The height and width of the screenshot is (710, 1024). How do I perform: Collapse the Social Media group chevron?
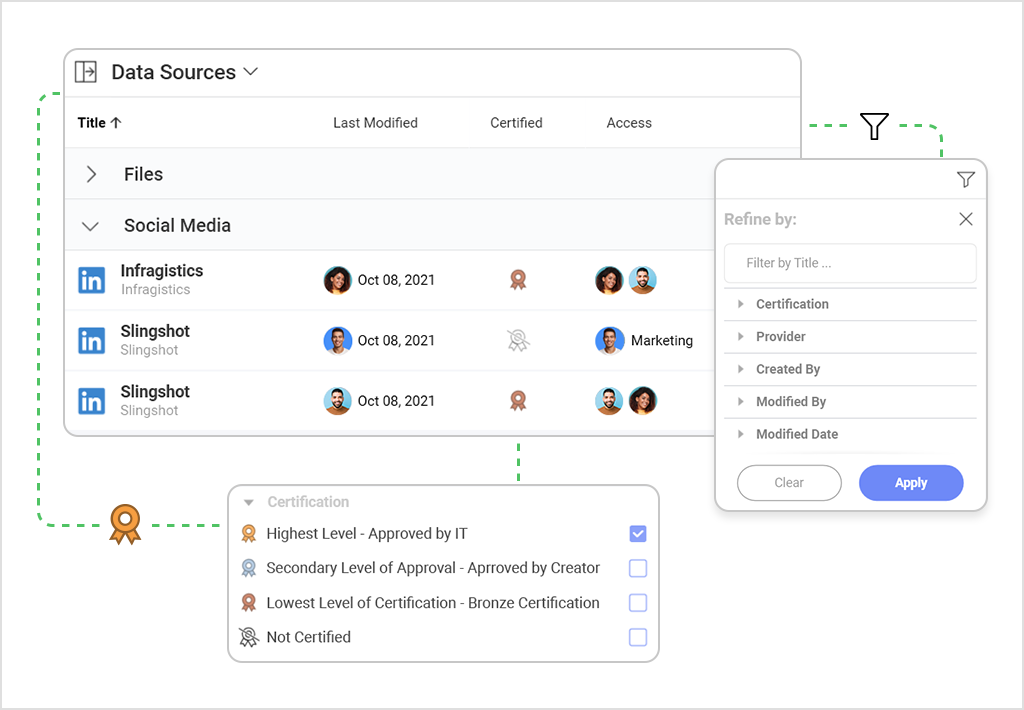90,227
